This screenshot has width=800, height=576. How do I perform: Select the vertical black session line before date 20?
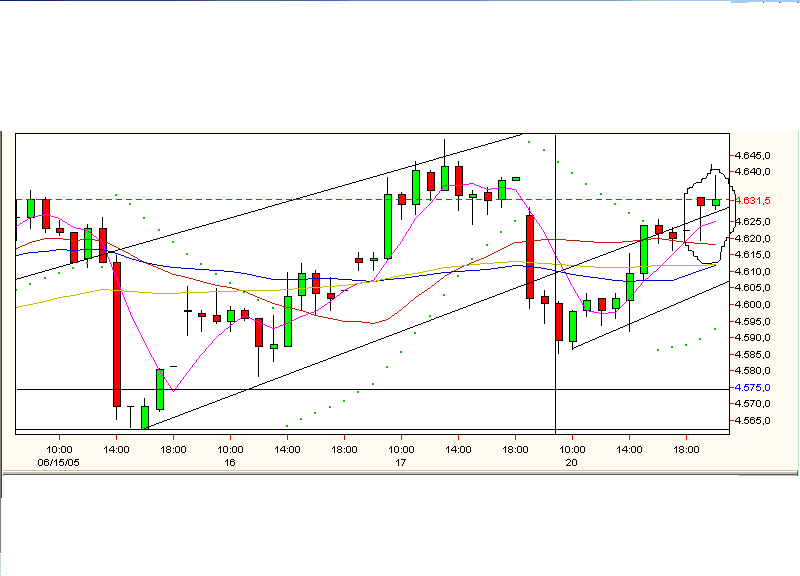[555, 284]
